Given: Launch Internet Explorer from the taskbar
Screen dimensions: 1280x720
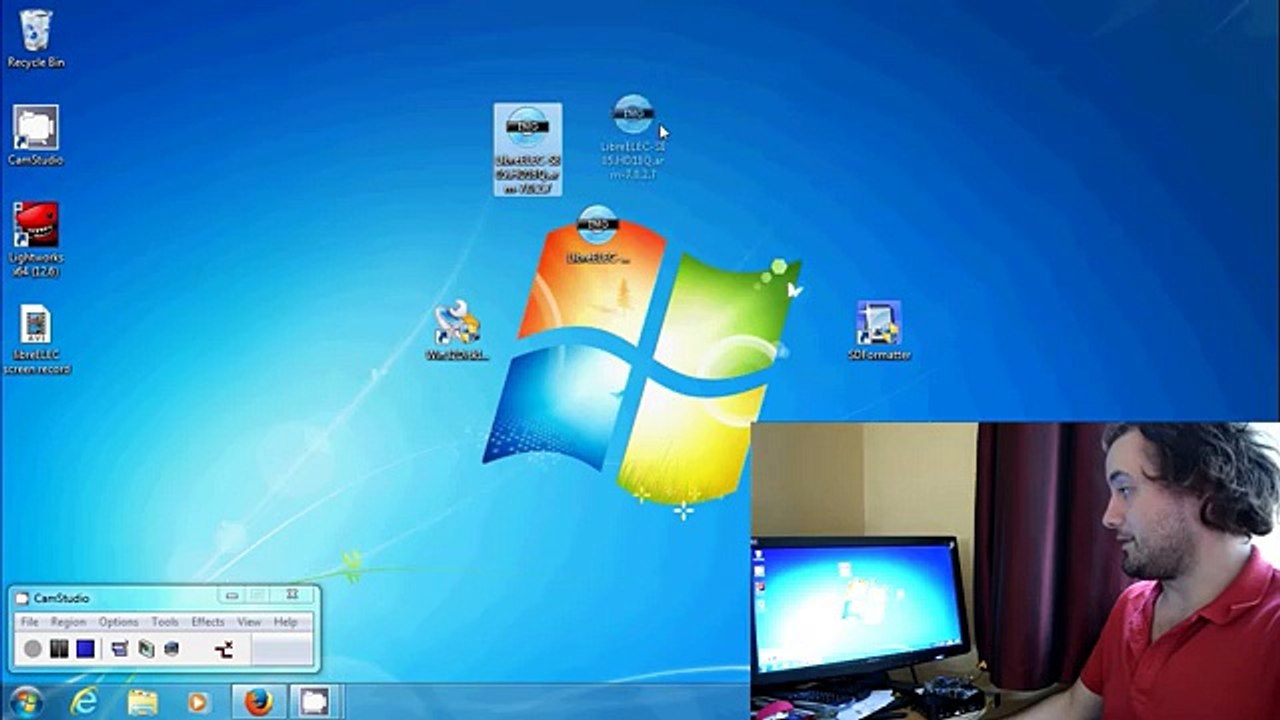Looking at the screenshot, I should (85, 702).
